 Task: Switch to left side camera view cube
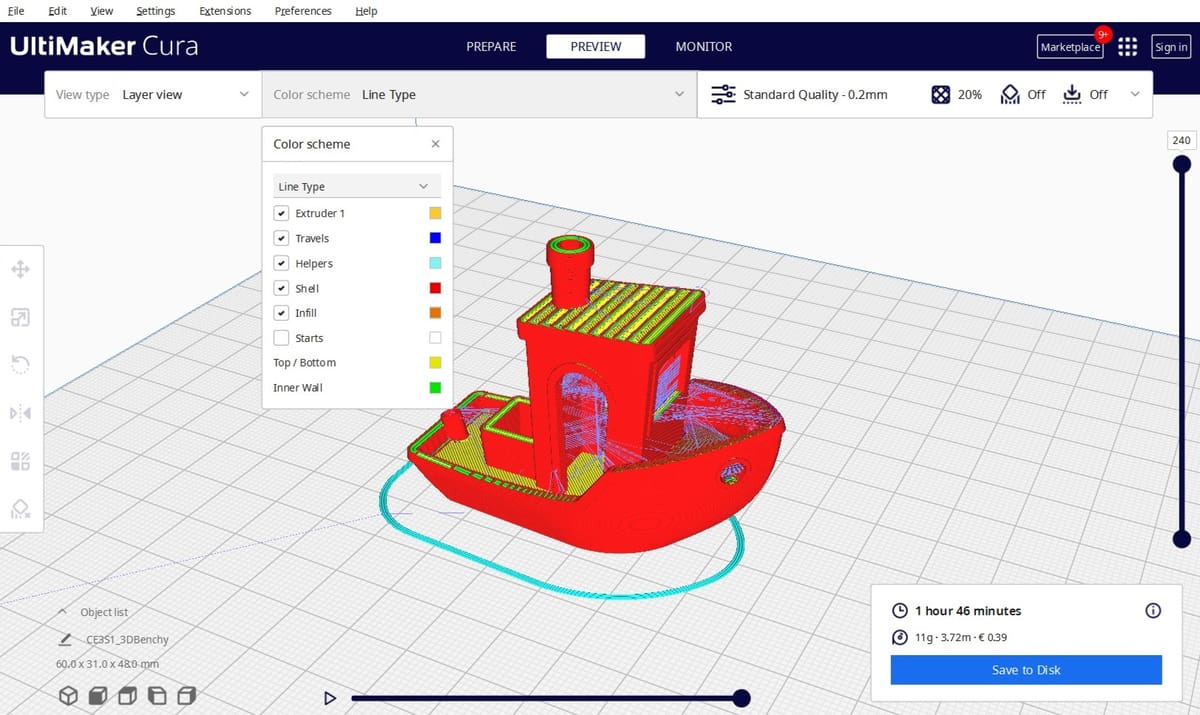tap(157, 695)
